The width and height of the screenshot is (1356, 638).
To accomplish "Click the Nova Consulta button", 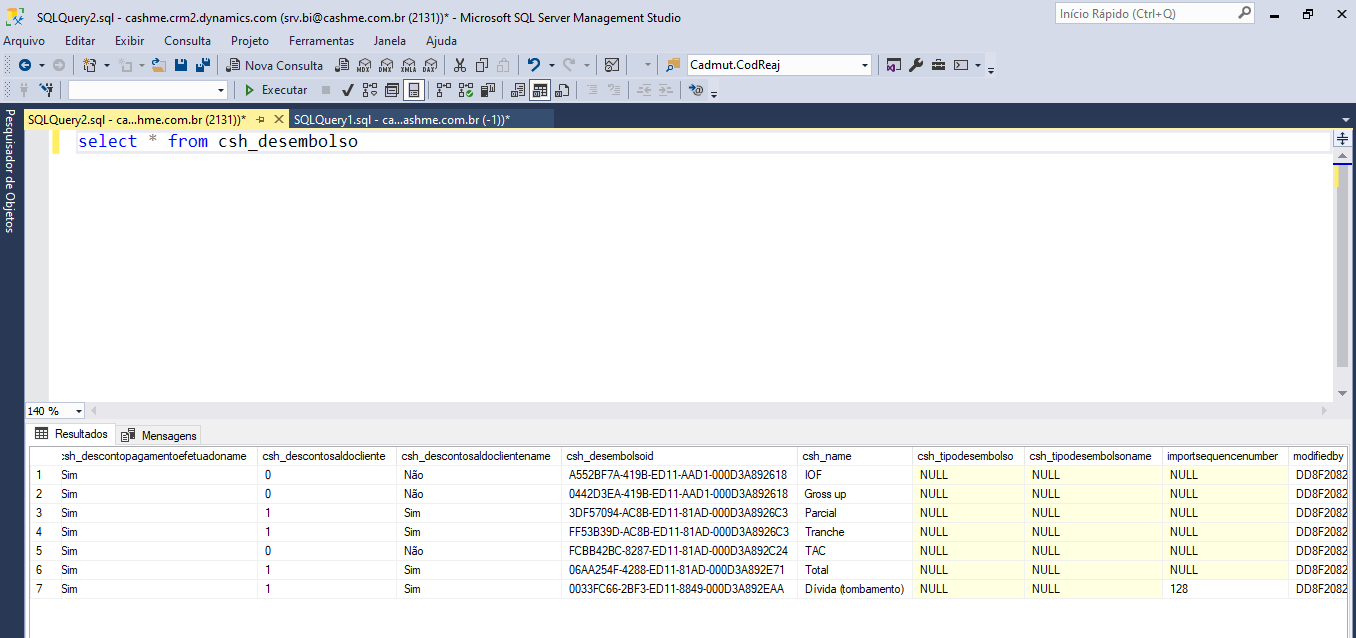I will pos(274,65).
